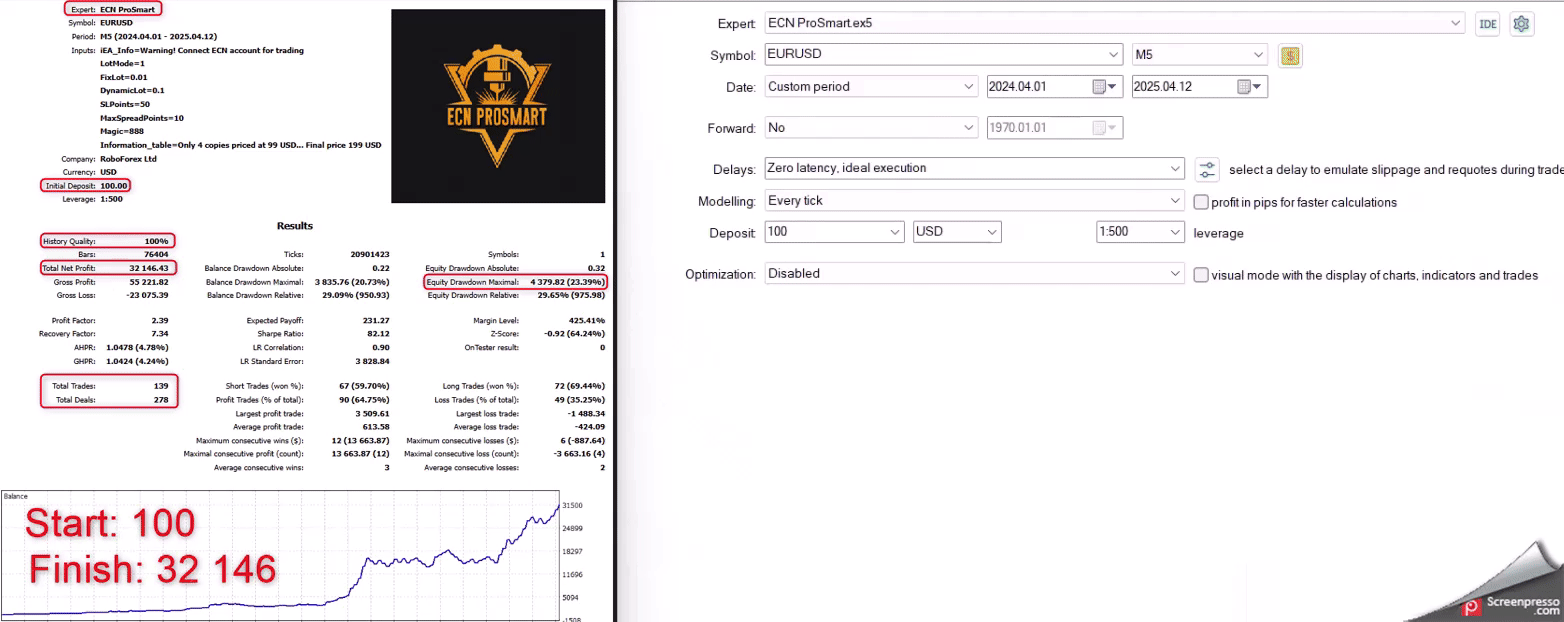Click the Expected Payoff value 231.27
The image size is (1564, 622).
pyautogui.click(x=375, y=321)
